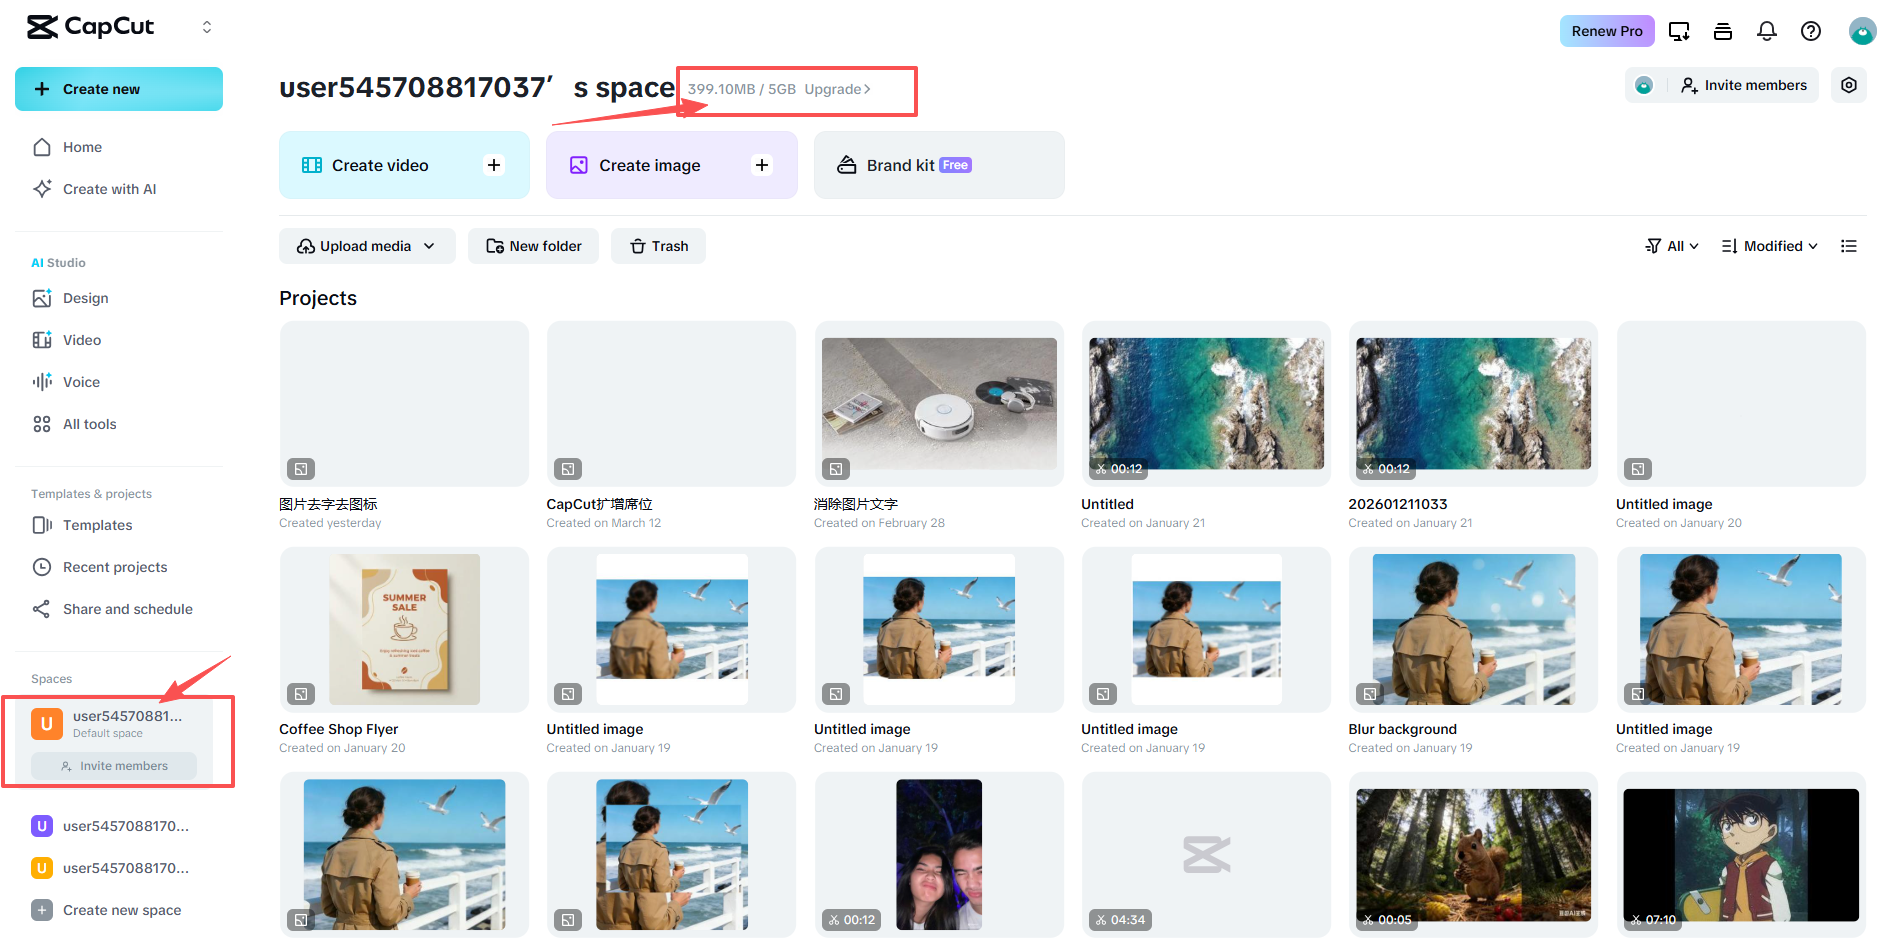Viewport: 1899px width, 939px height.
Task: Open the Trash
Action: [x=659, y=246]
